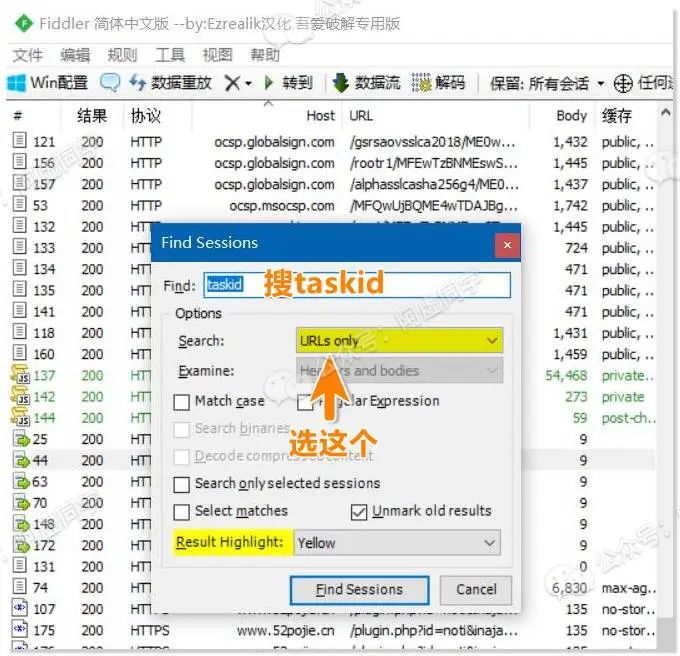Select the ocsp.msocsp.com host cell
680x656 pixels.
pyautogui.click(x=282, y=206)
